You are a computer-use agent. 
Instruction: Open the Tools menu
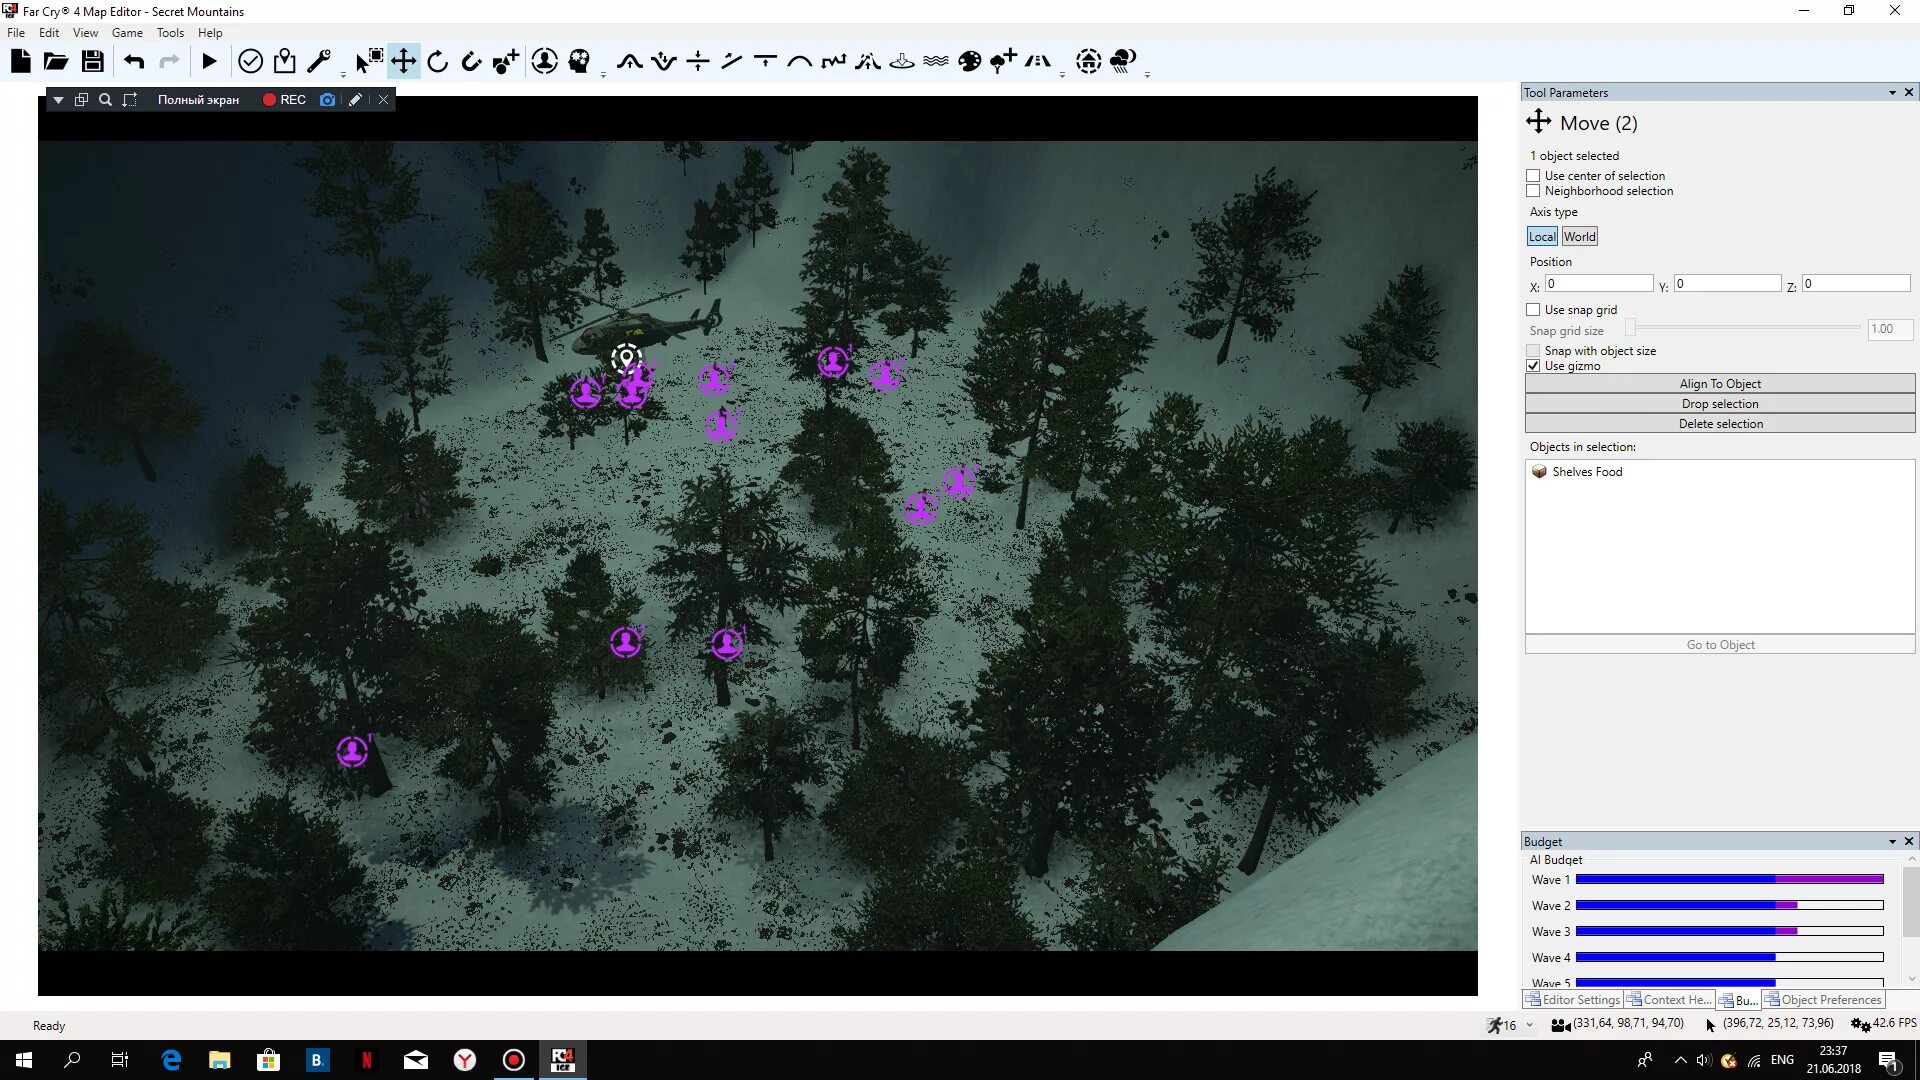[170, 33]
